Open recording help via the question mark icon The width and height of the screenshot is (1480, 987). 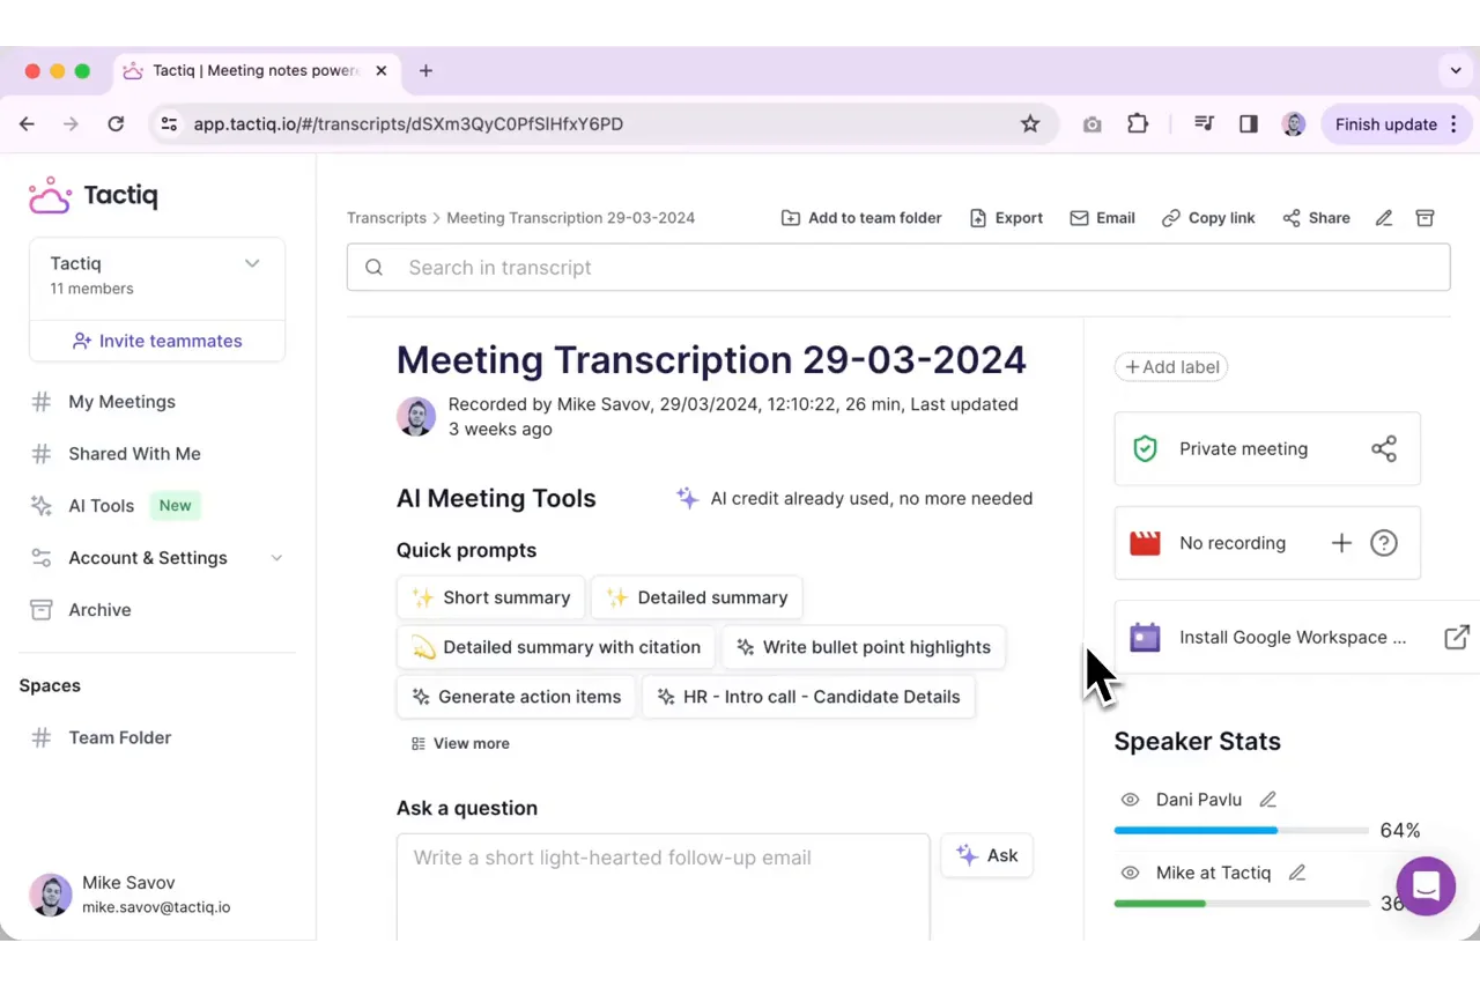tap(1383, 543)
